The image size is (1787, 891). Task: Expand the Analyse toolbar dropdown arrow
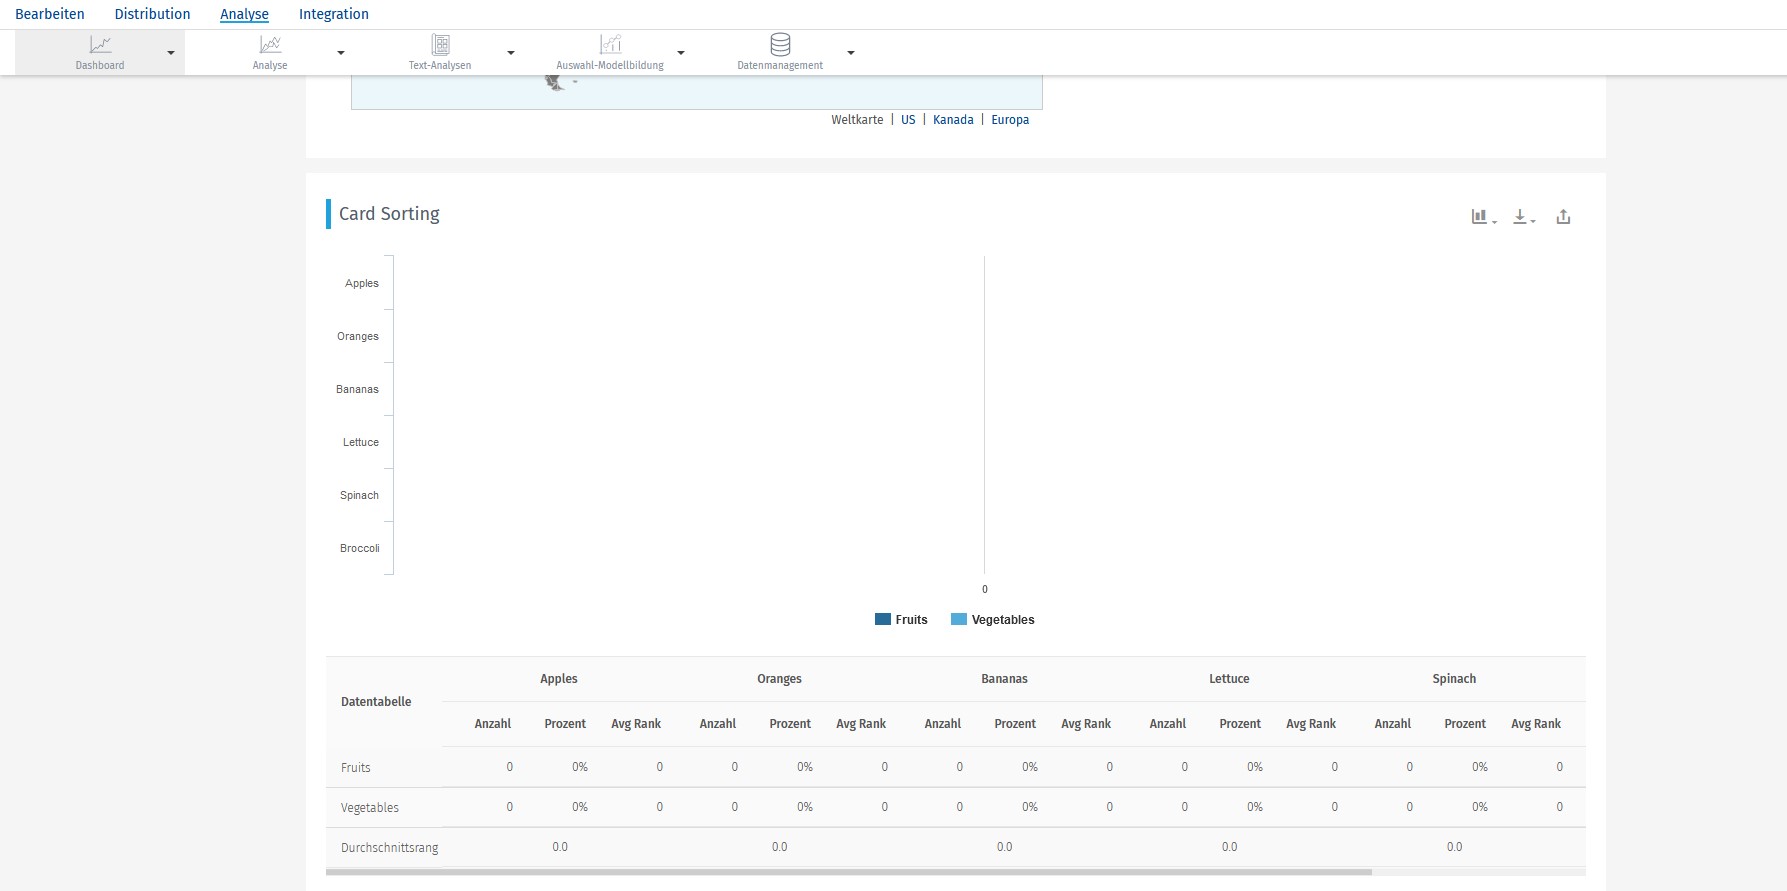coord(341,53)
